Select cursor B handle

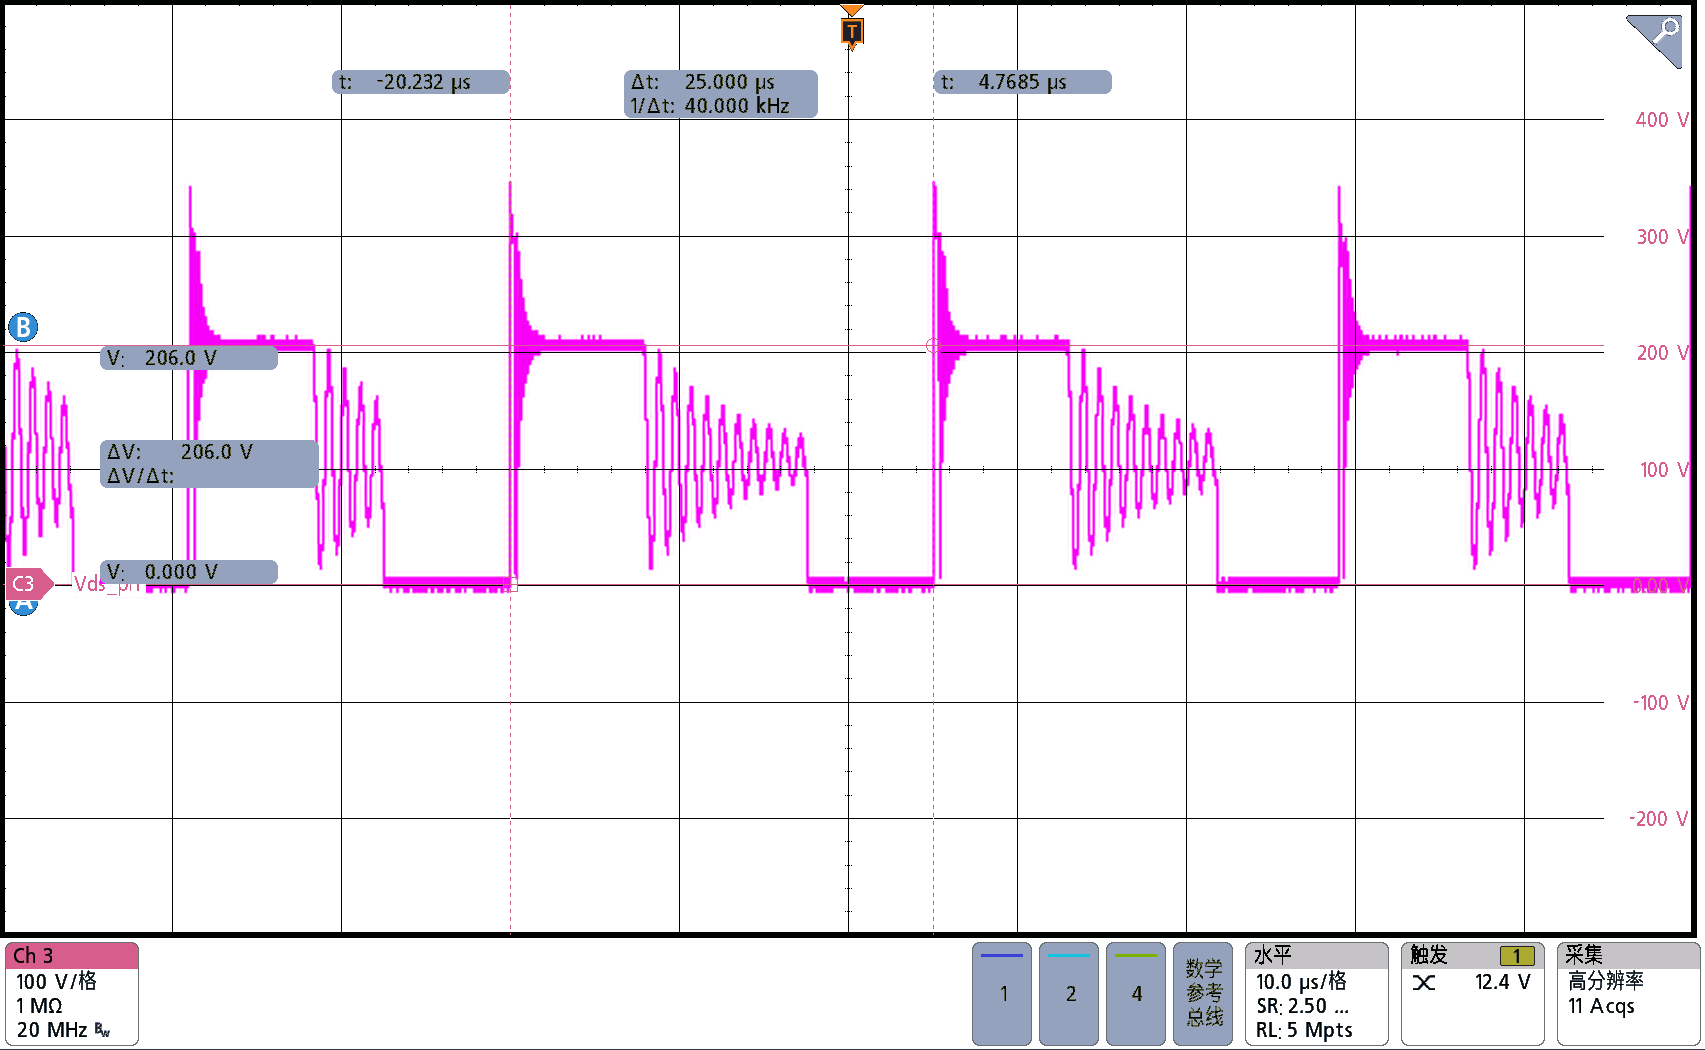pos(23,327)
